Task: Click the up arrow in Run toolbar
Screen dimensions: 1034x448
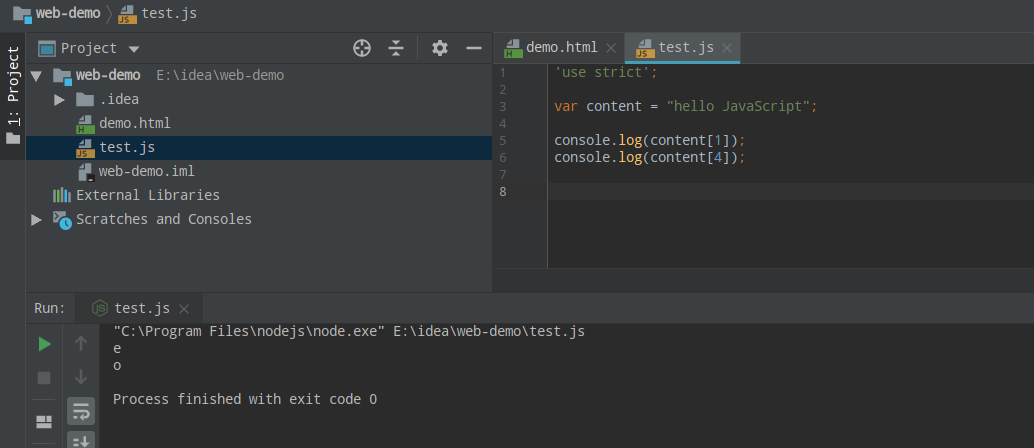Action: [x=81, y=343]
